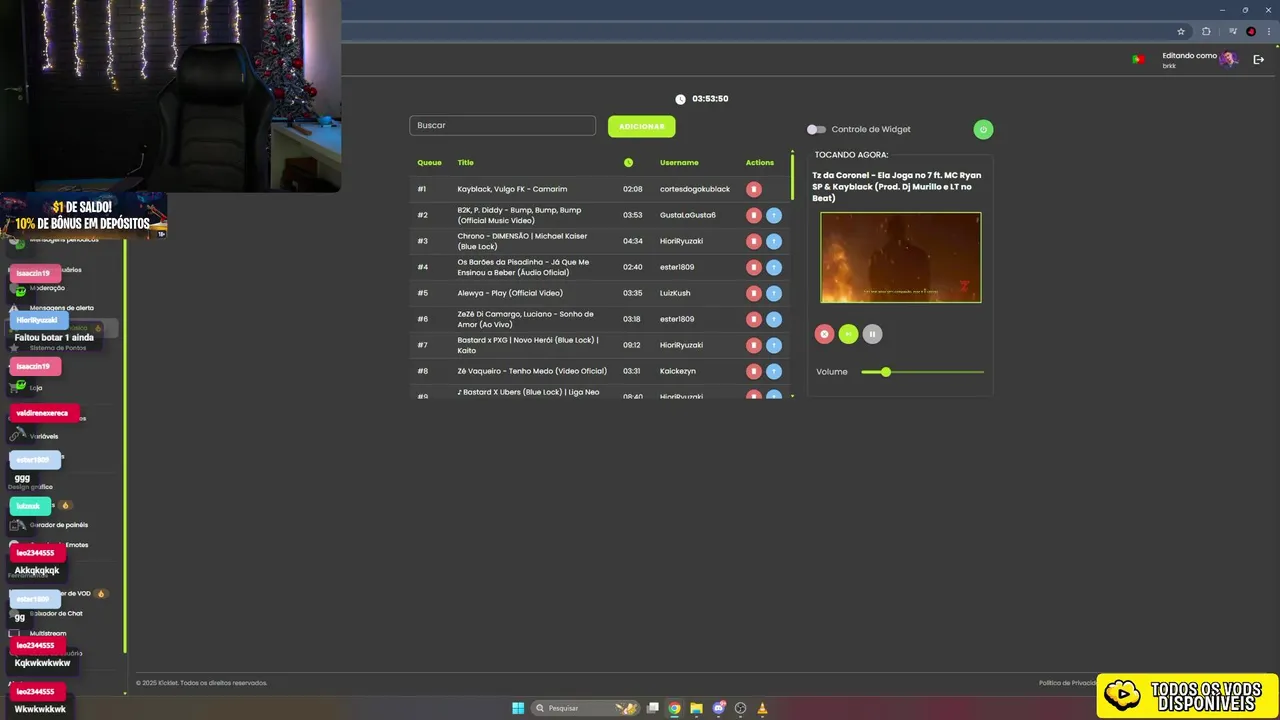Click the Buscar search field
Screen dimensions: 1280x720
pyautogui.click(x=502, y=126)
